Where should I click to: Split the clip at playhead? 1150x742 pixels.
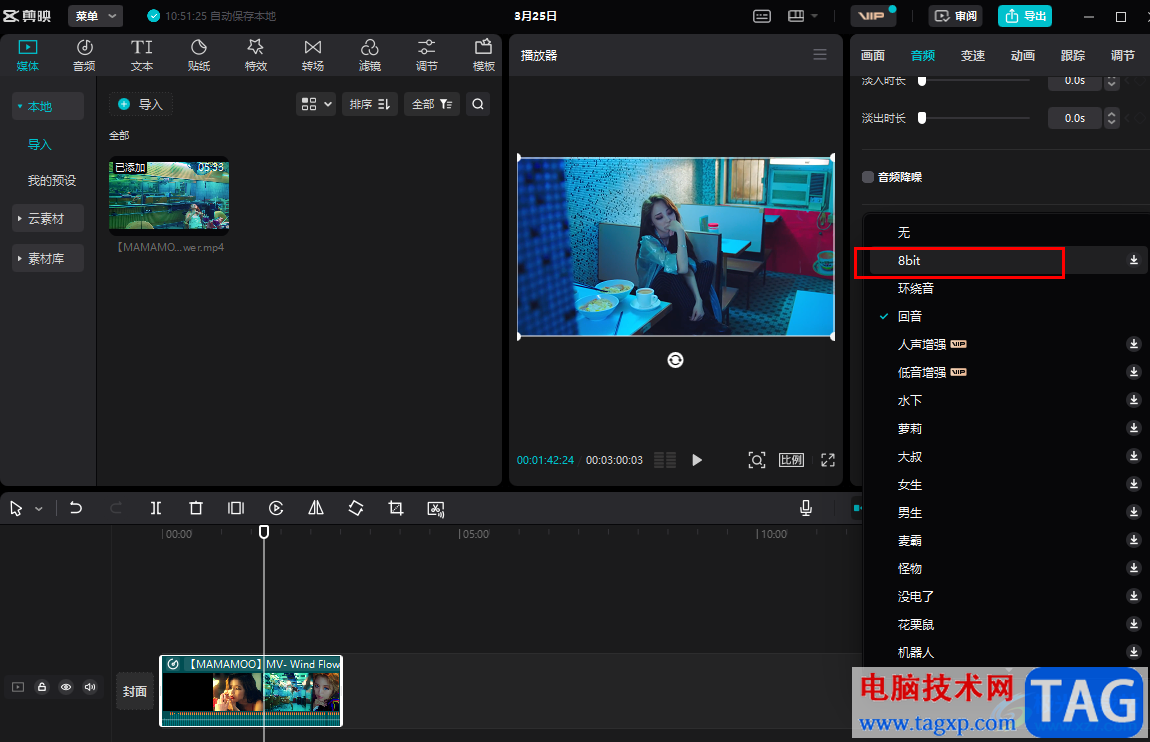(155, 508)
